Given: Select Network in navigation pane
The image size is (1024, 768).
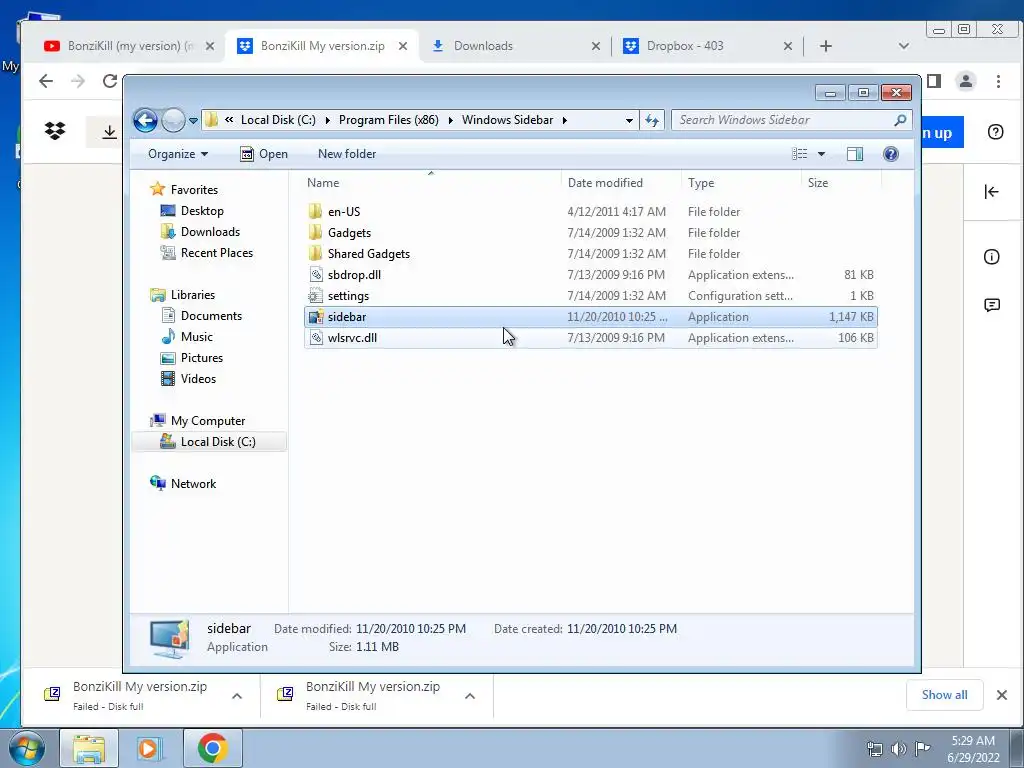Looking at the screenshot, I should (193, 484).
